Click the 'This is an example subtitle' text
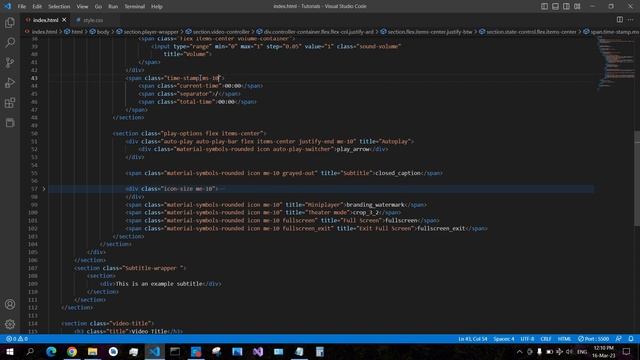 tap(159, 284)
